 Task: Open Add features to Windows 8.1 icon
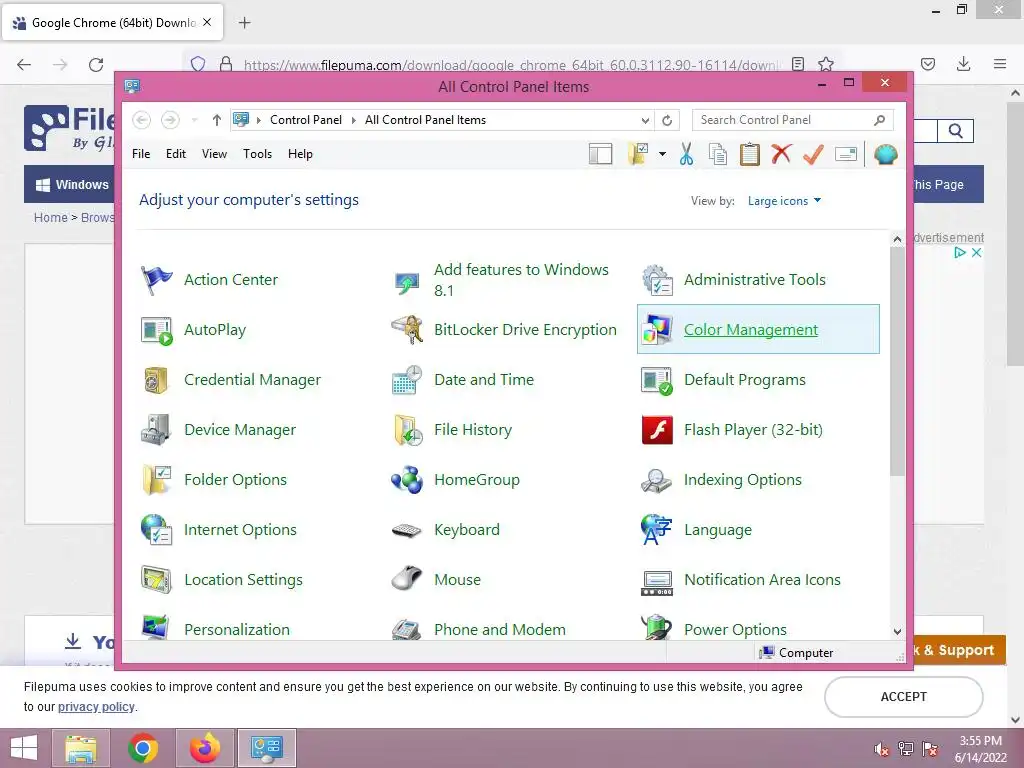(x=407, y=282)
